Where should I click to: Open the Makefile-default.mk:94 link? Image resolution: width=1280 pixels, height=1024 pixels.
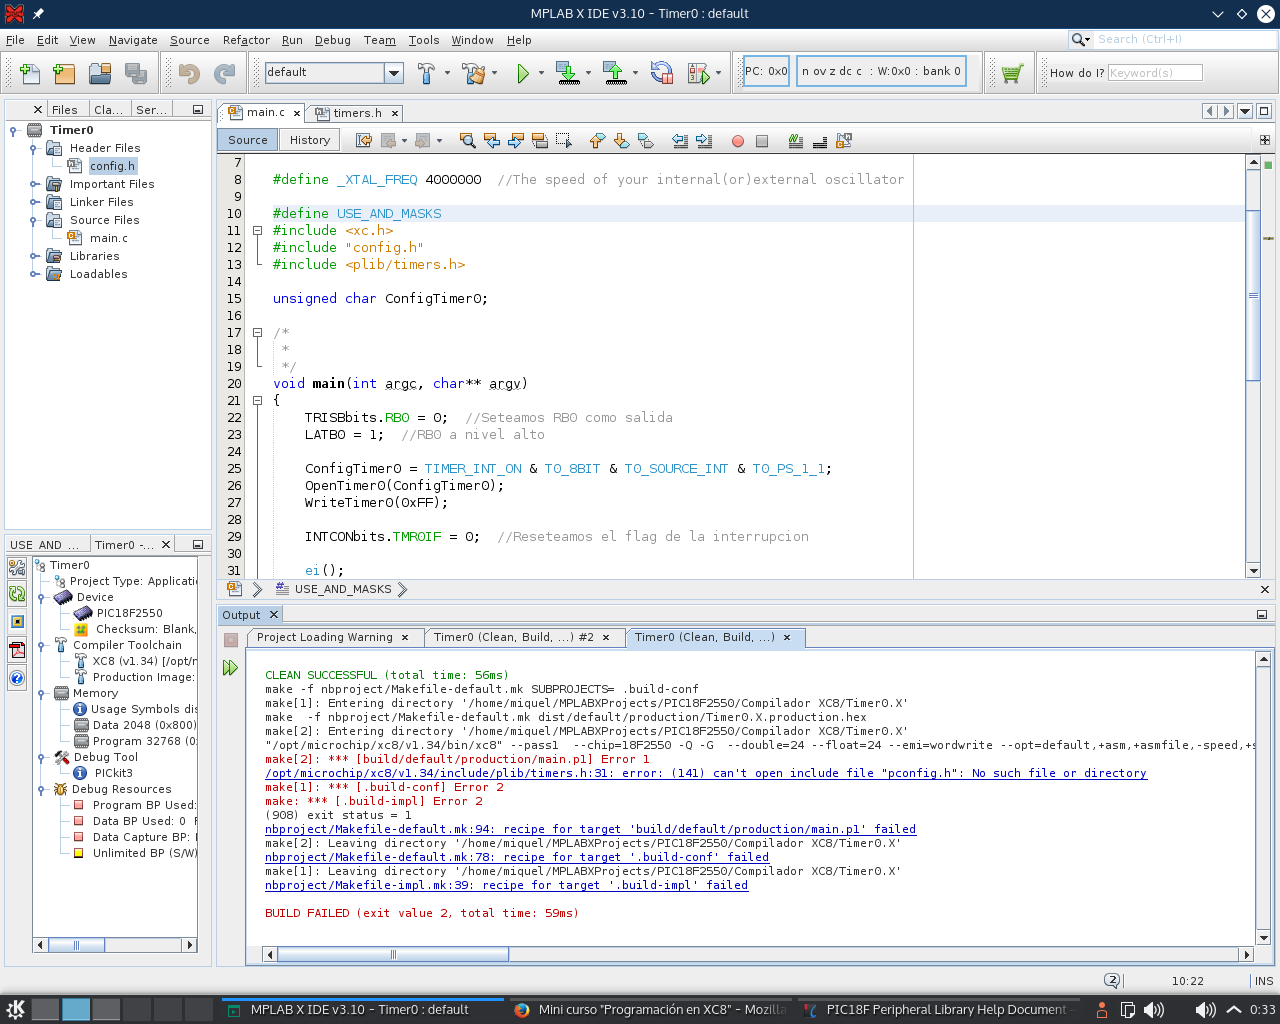(590, 829)
